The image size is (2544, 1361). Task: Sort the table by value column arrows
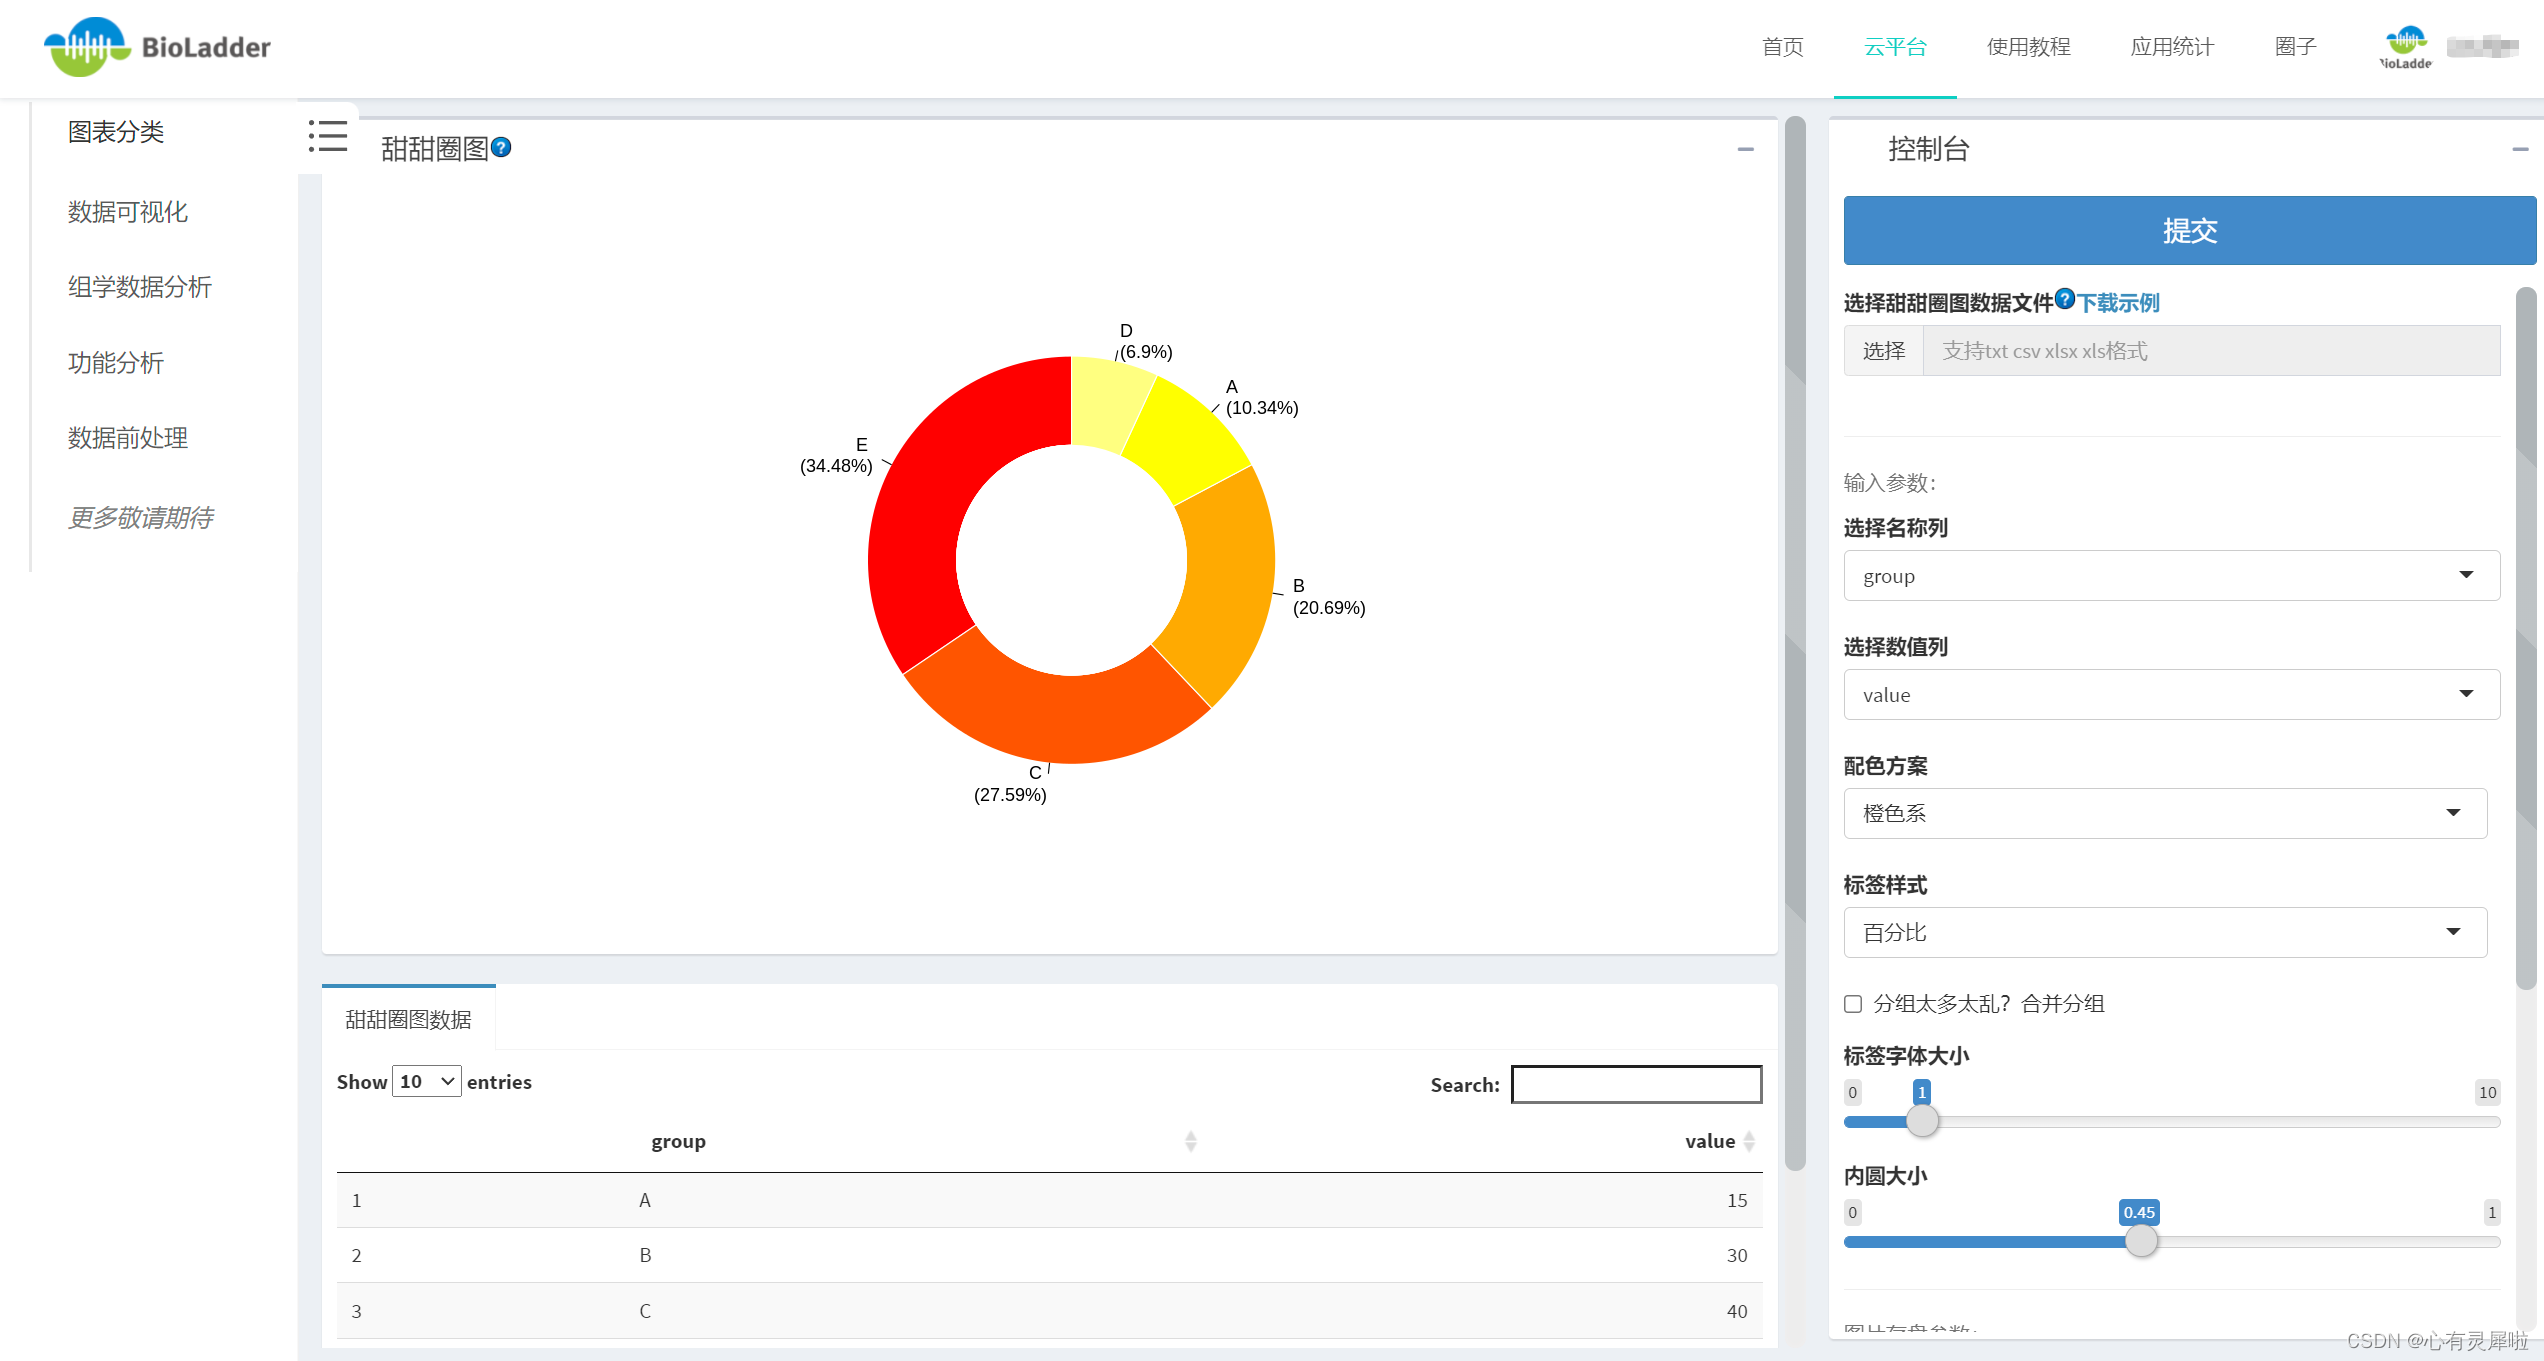(1748, 1141)
